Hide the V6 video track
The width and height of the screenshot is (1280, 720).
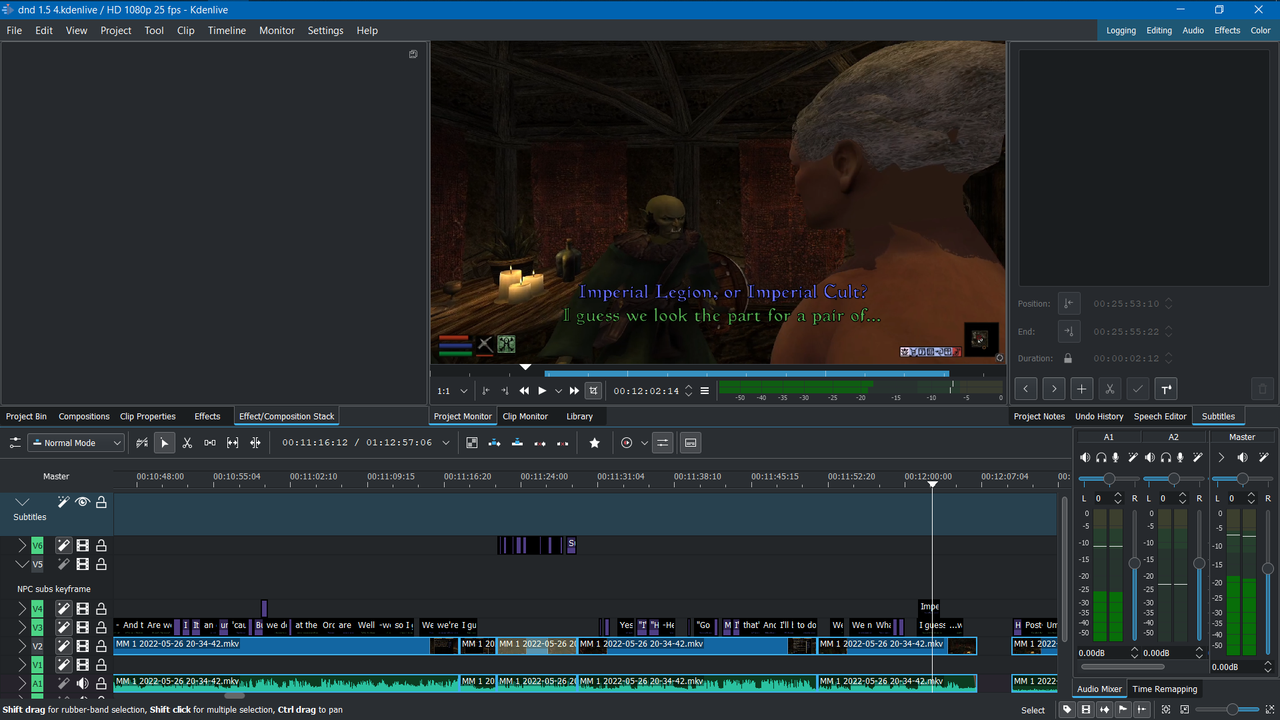(x=82, y=546)
